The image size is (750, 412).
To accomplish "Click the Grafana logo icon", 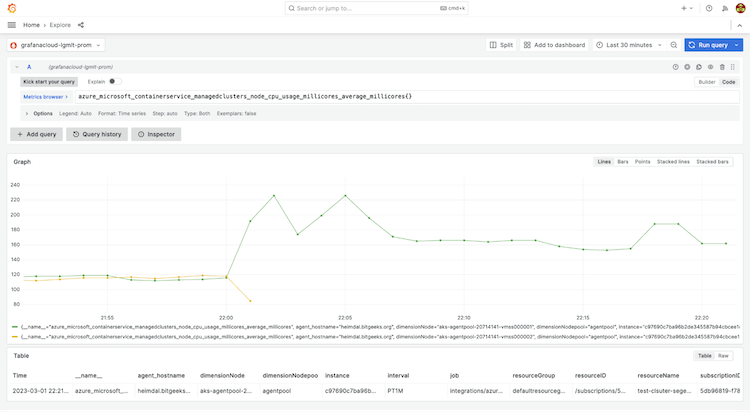I will (x=12, y=7).
